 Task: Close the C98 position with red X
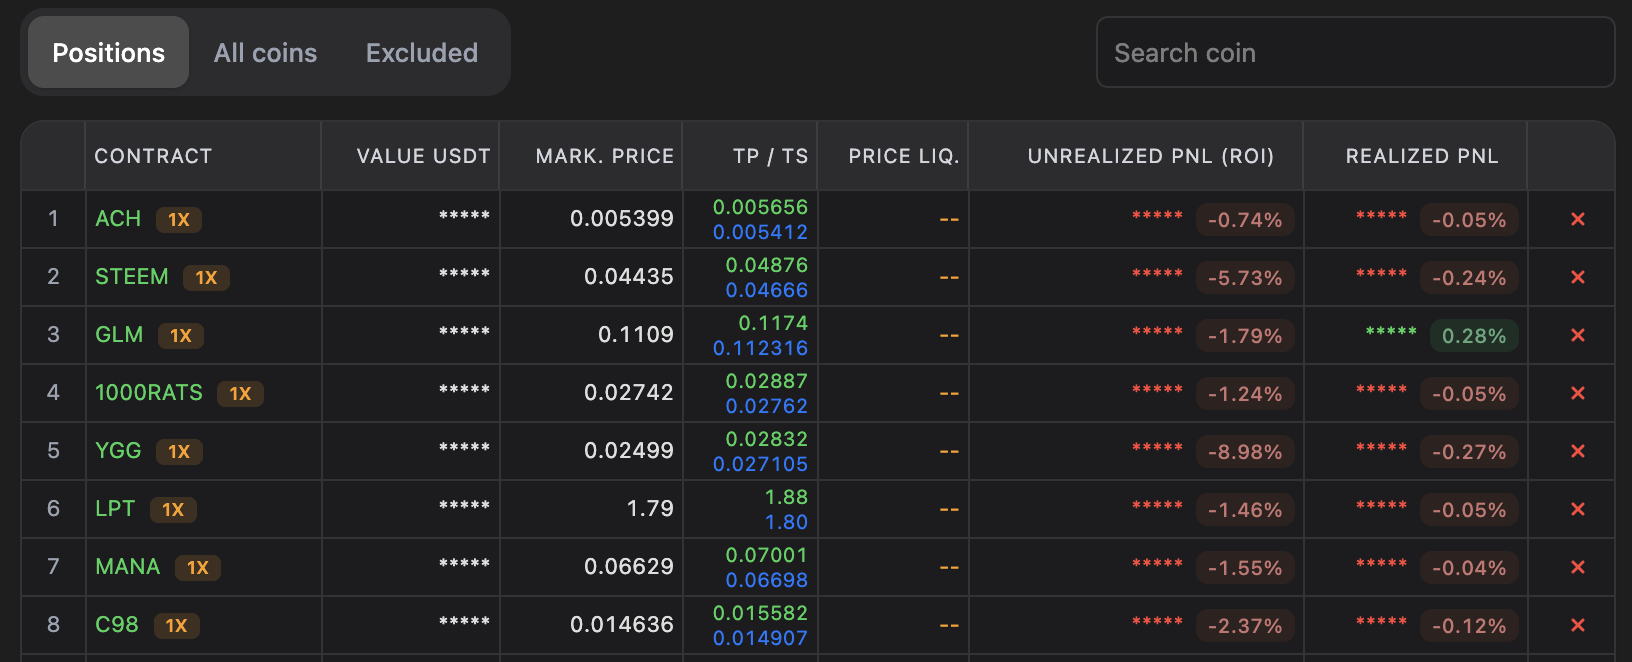[x=1578, y=625]
